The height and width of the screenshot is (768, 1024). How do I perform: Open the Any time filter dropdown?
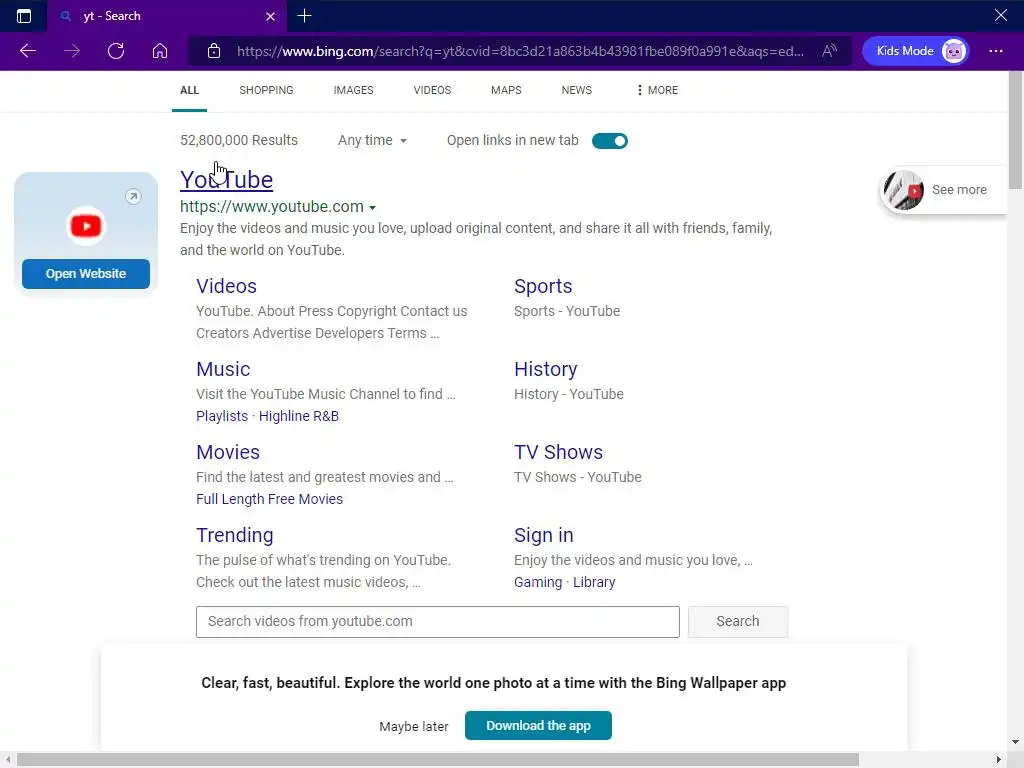[x=372, y=140]
